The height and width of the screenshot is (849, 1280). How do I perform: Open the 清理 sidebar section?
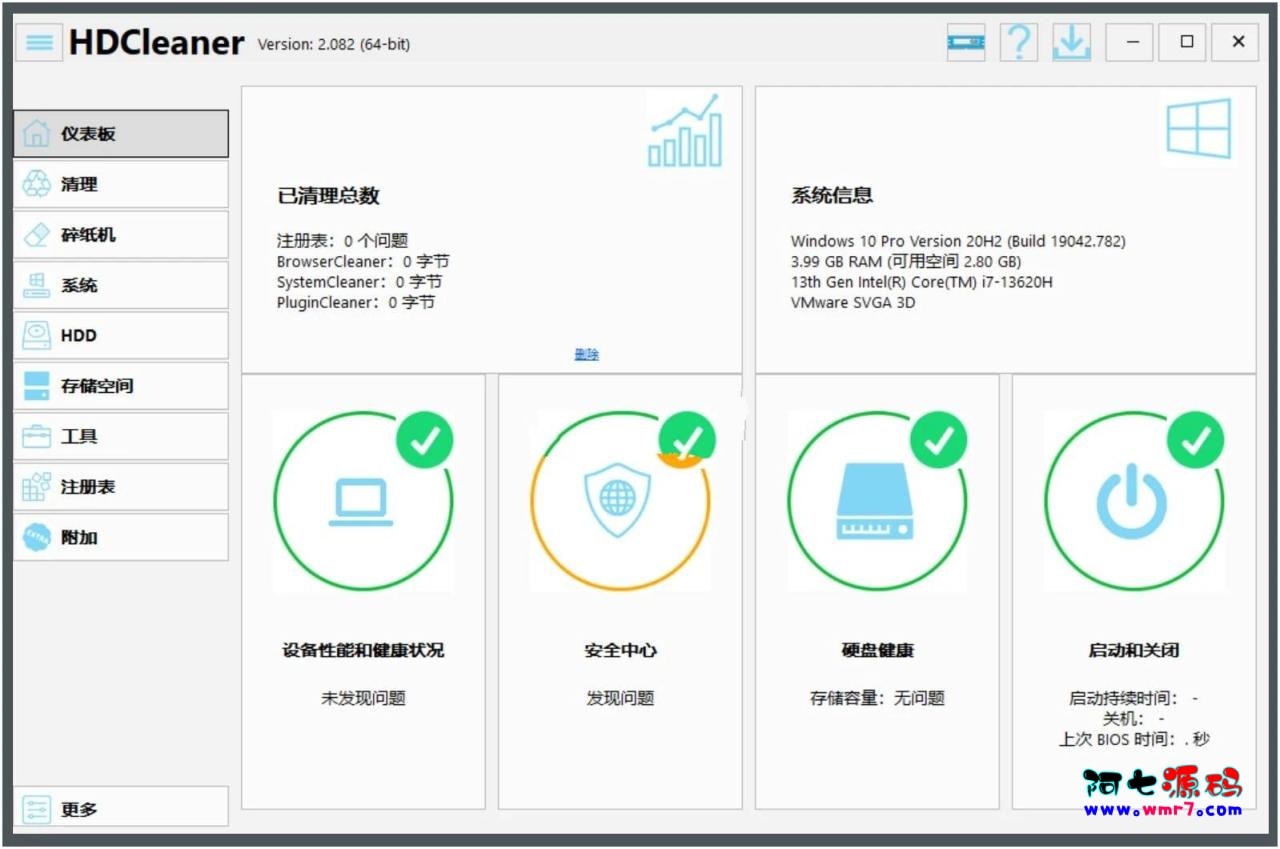click(121, 184)
